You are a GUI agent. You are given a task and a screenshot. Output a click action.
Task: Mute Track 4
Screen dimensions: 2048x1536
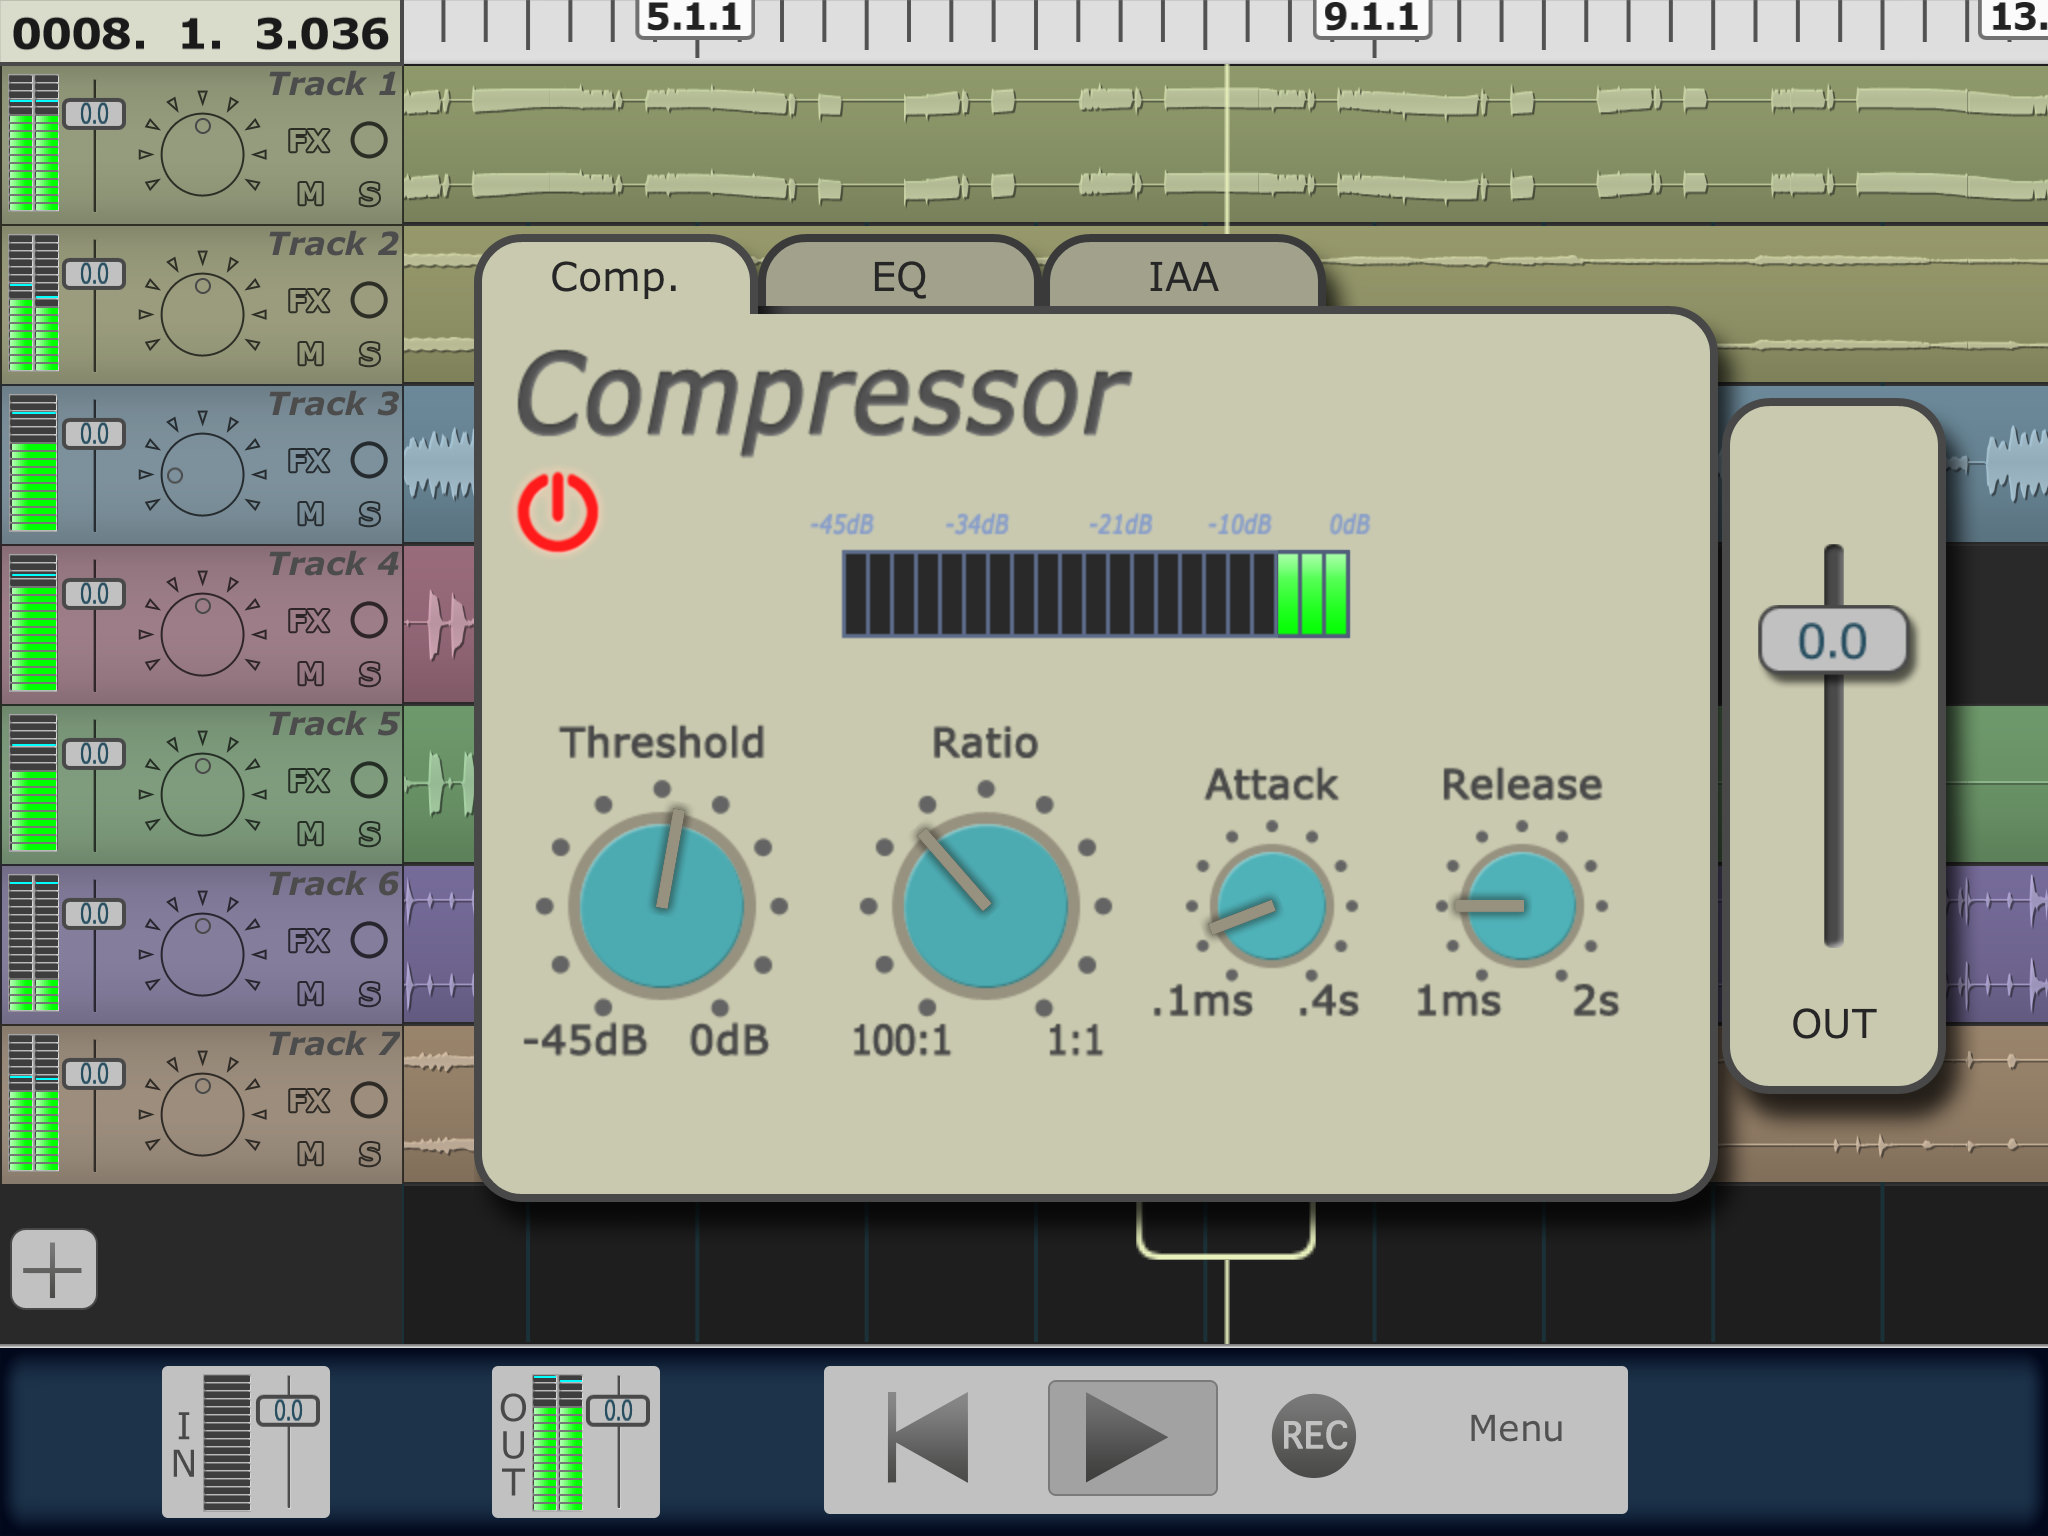pyautogui.click(x=310, y=674)
